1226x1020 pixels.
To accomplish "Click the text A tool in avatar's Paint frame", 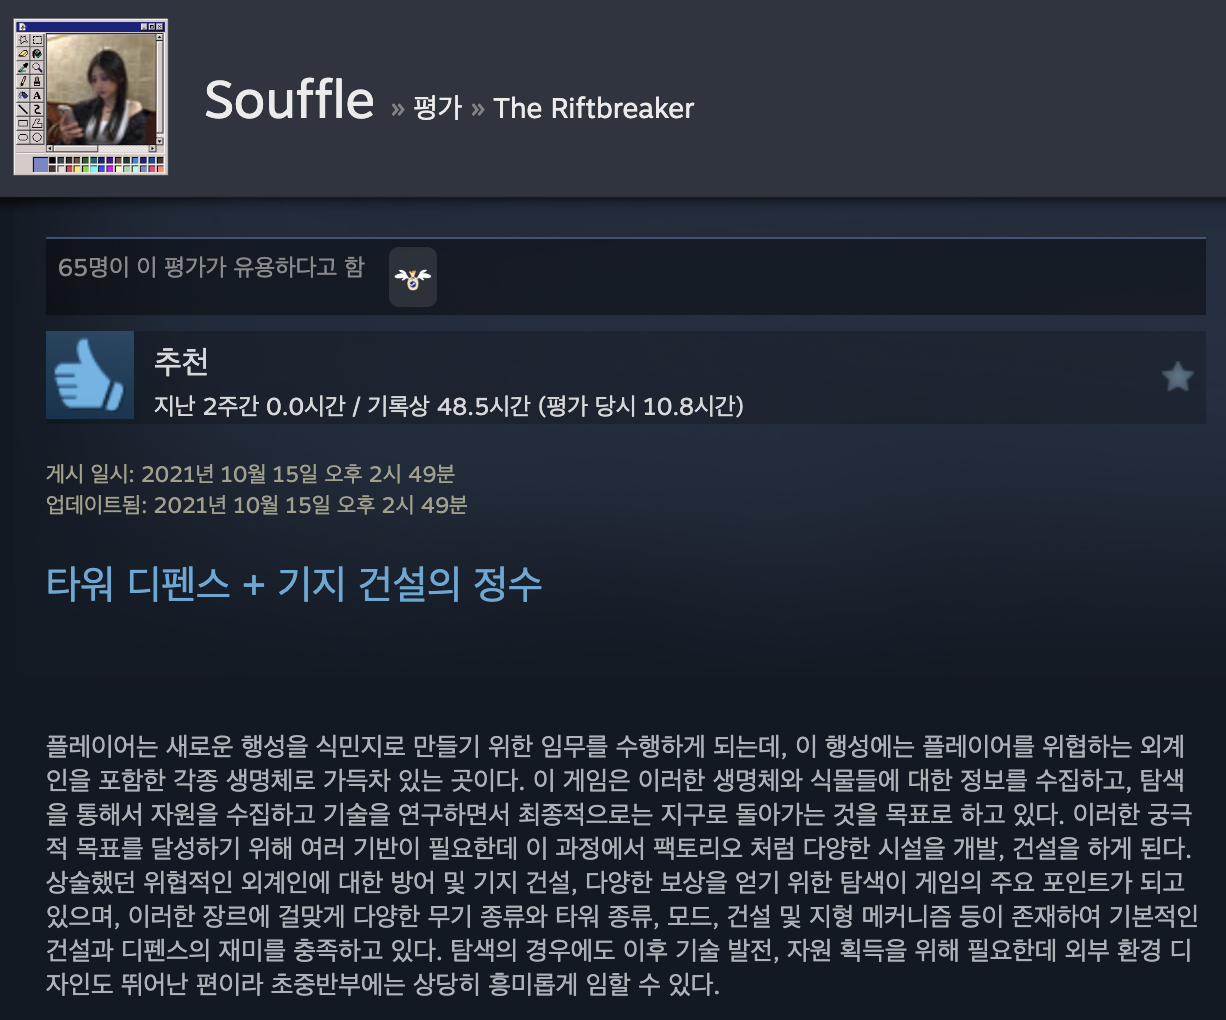I will pyautogui.click(x=37, y=95).
